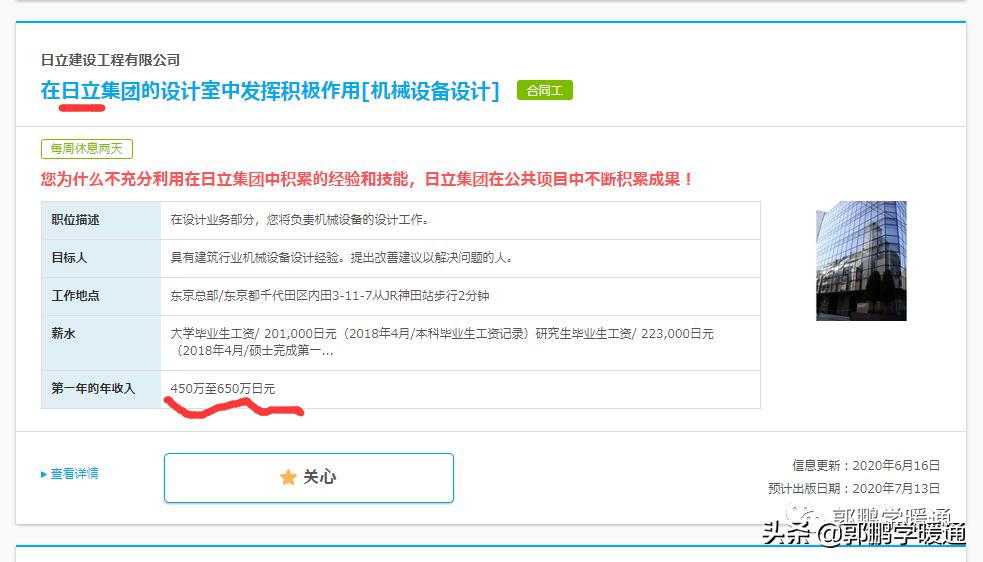Image resolution: width=983 pixels, height=562 pixels.
Task: Click the 信息更新：2020年6月16日 date
Action: pyautogui.click(x=866, y=465)
